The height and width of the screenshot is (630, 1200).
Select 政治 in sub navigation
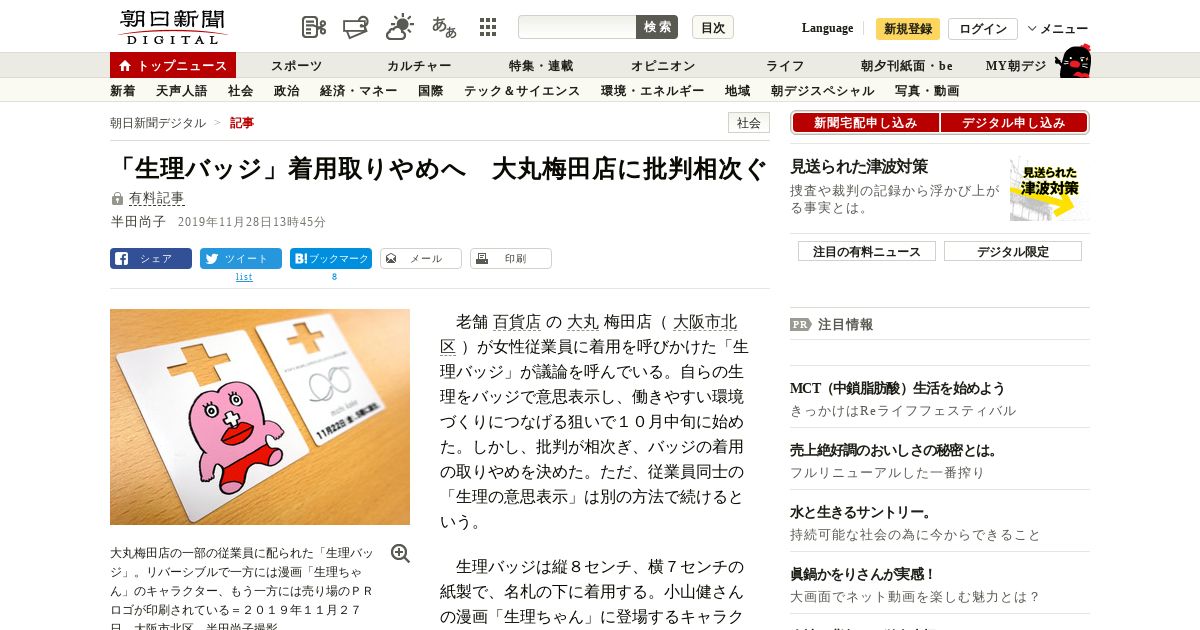pos(286,91)
